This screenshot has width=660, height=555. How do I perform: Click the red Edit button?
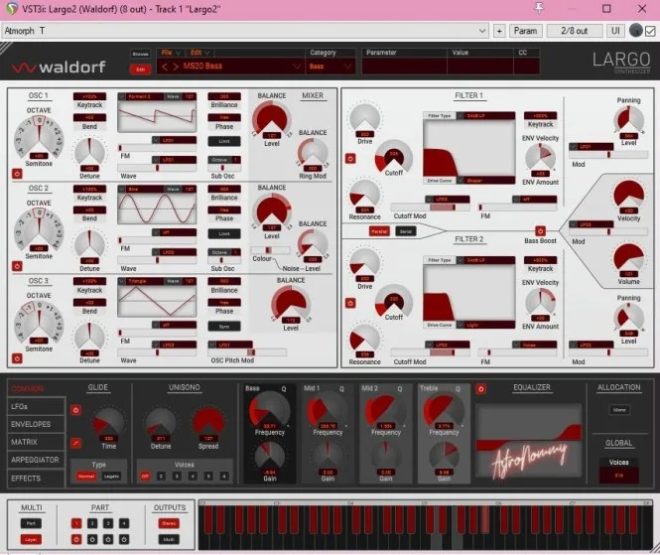(140, 69)
